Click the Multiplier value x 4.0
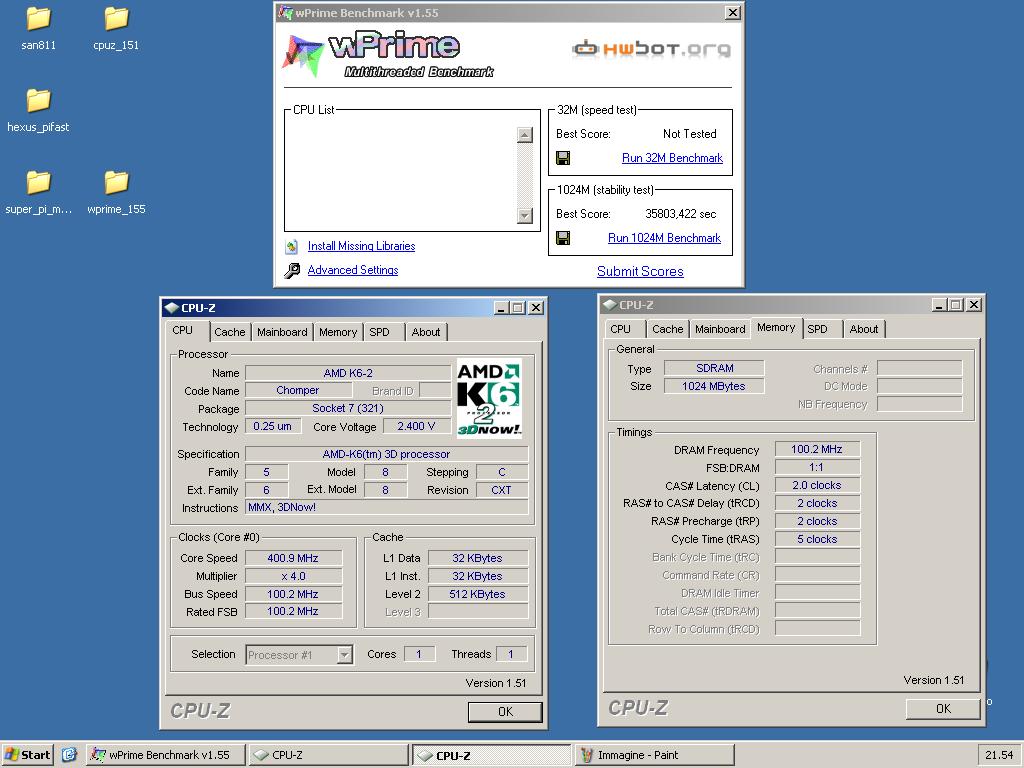1024x768 pixels. tap(293, 577)
